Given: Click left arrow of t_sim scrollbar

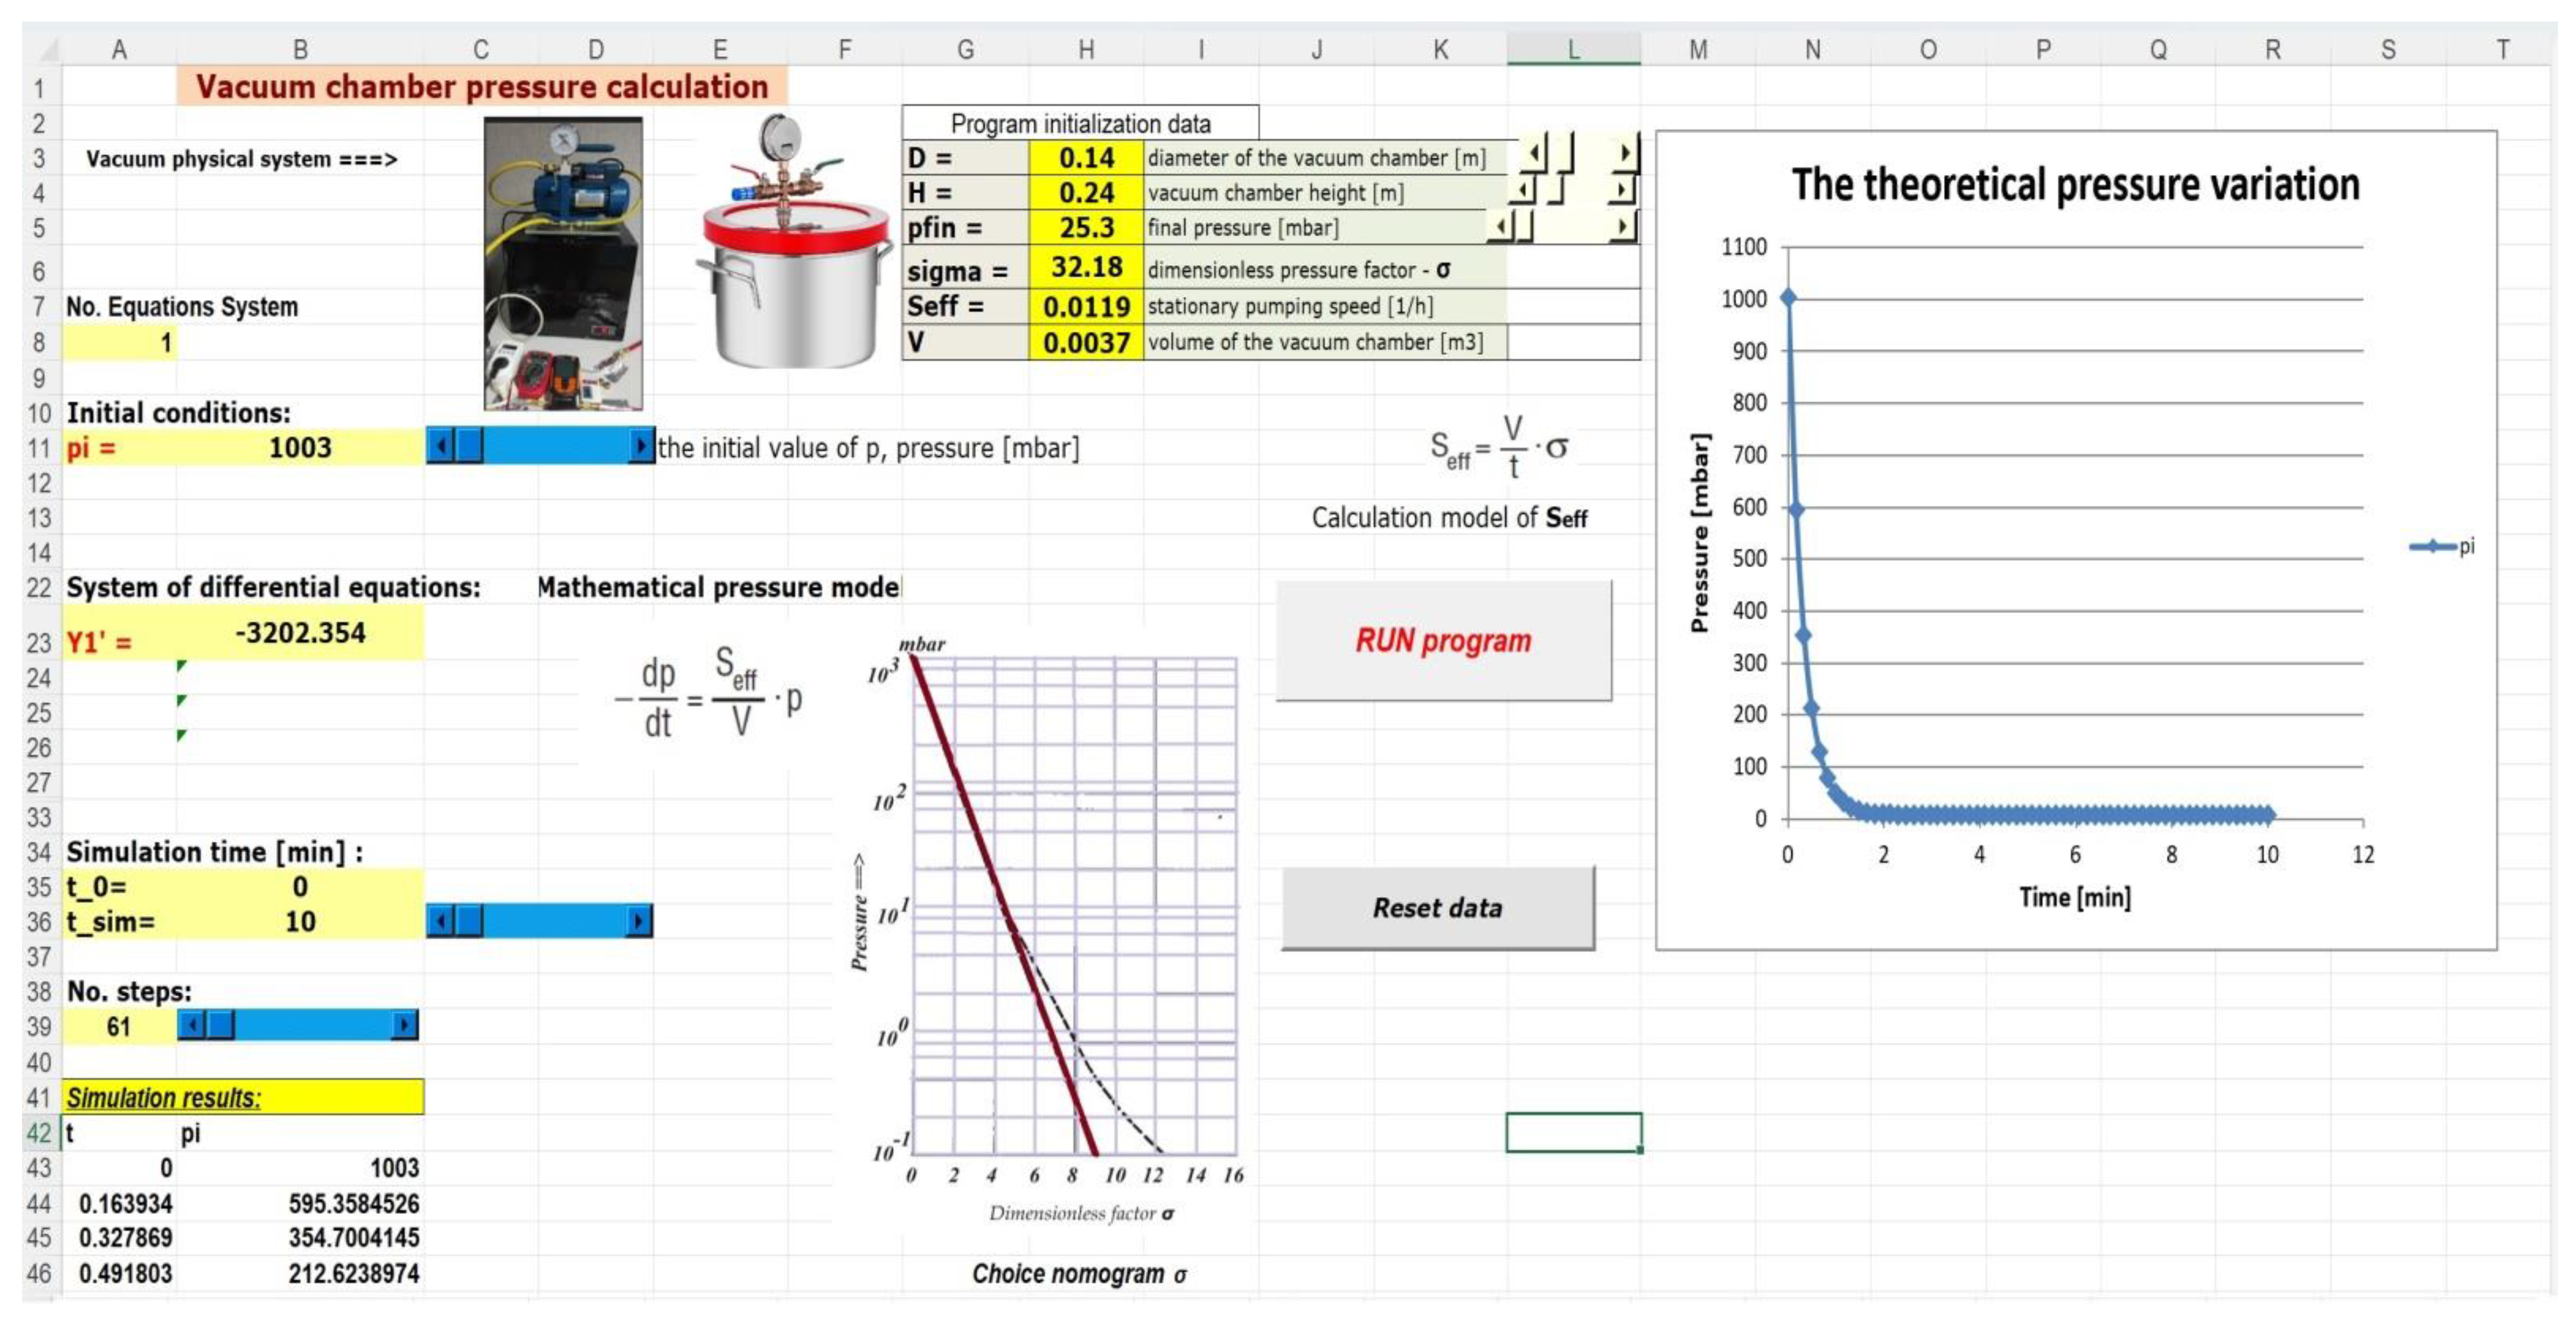Looking at the screenshot, I should pyautogui.click(x=440, y=920).
